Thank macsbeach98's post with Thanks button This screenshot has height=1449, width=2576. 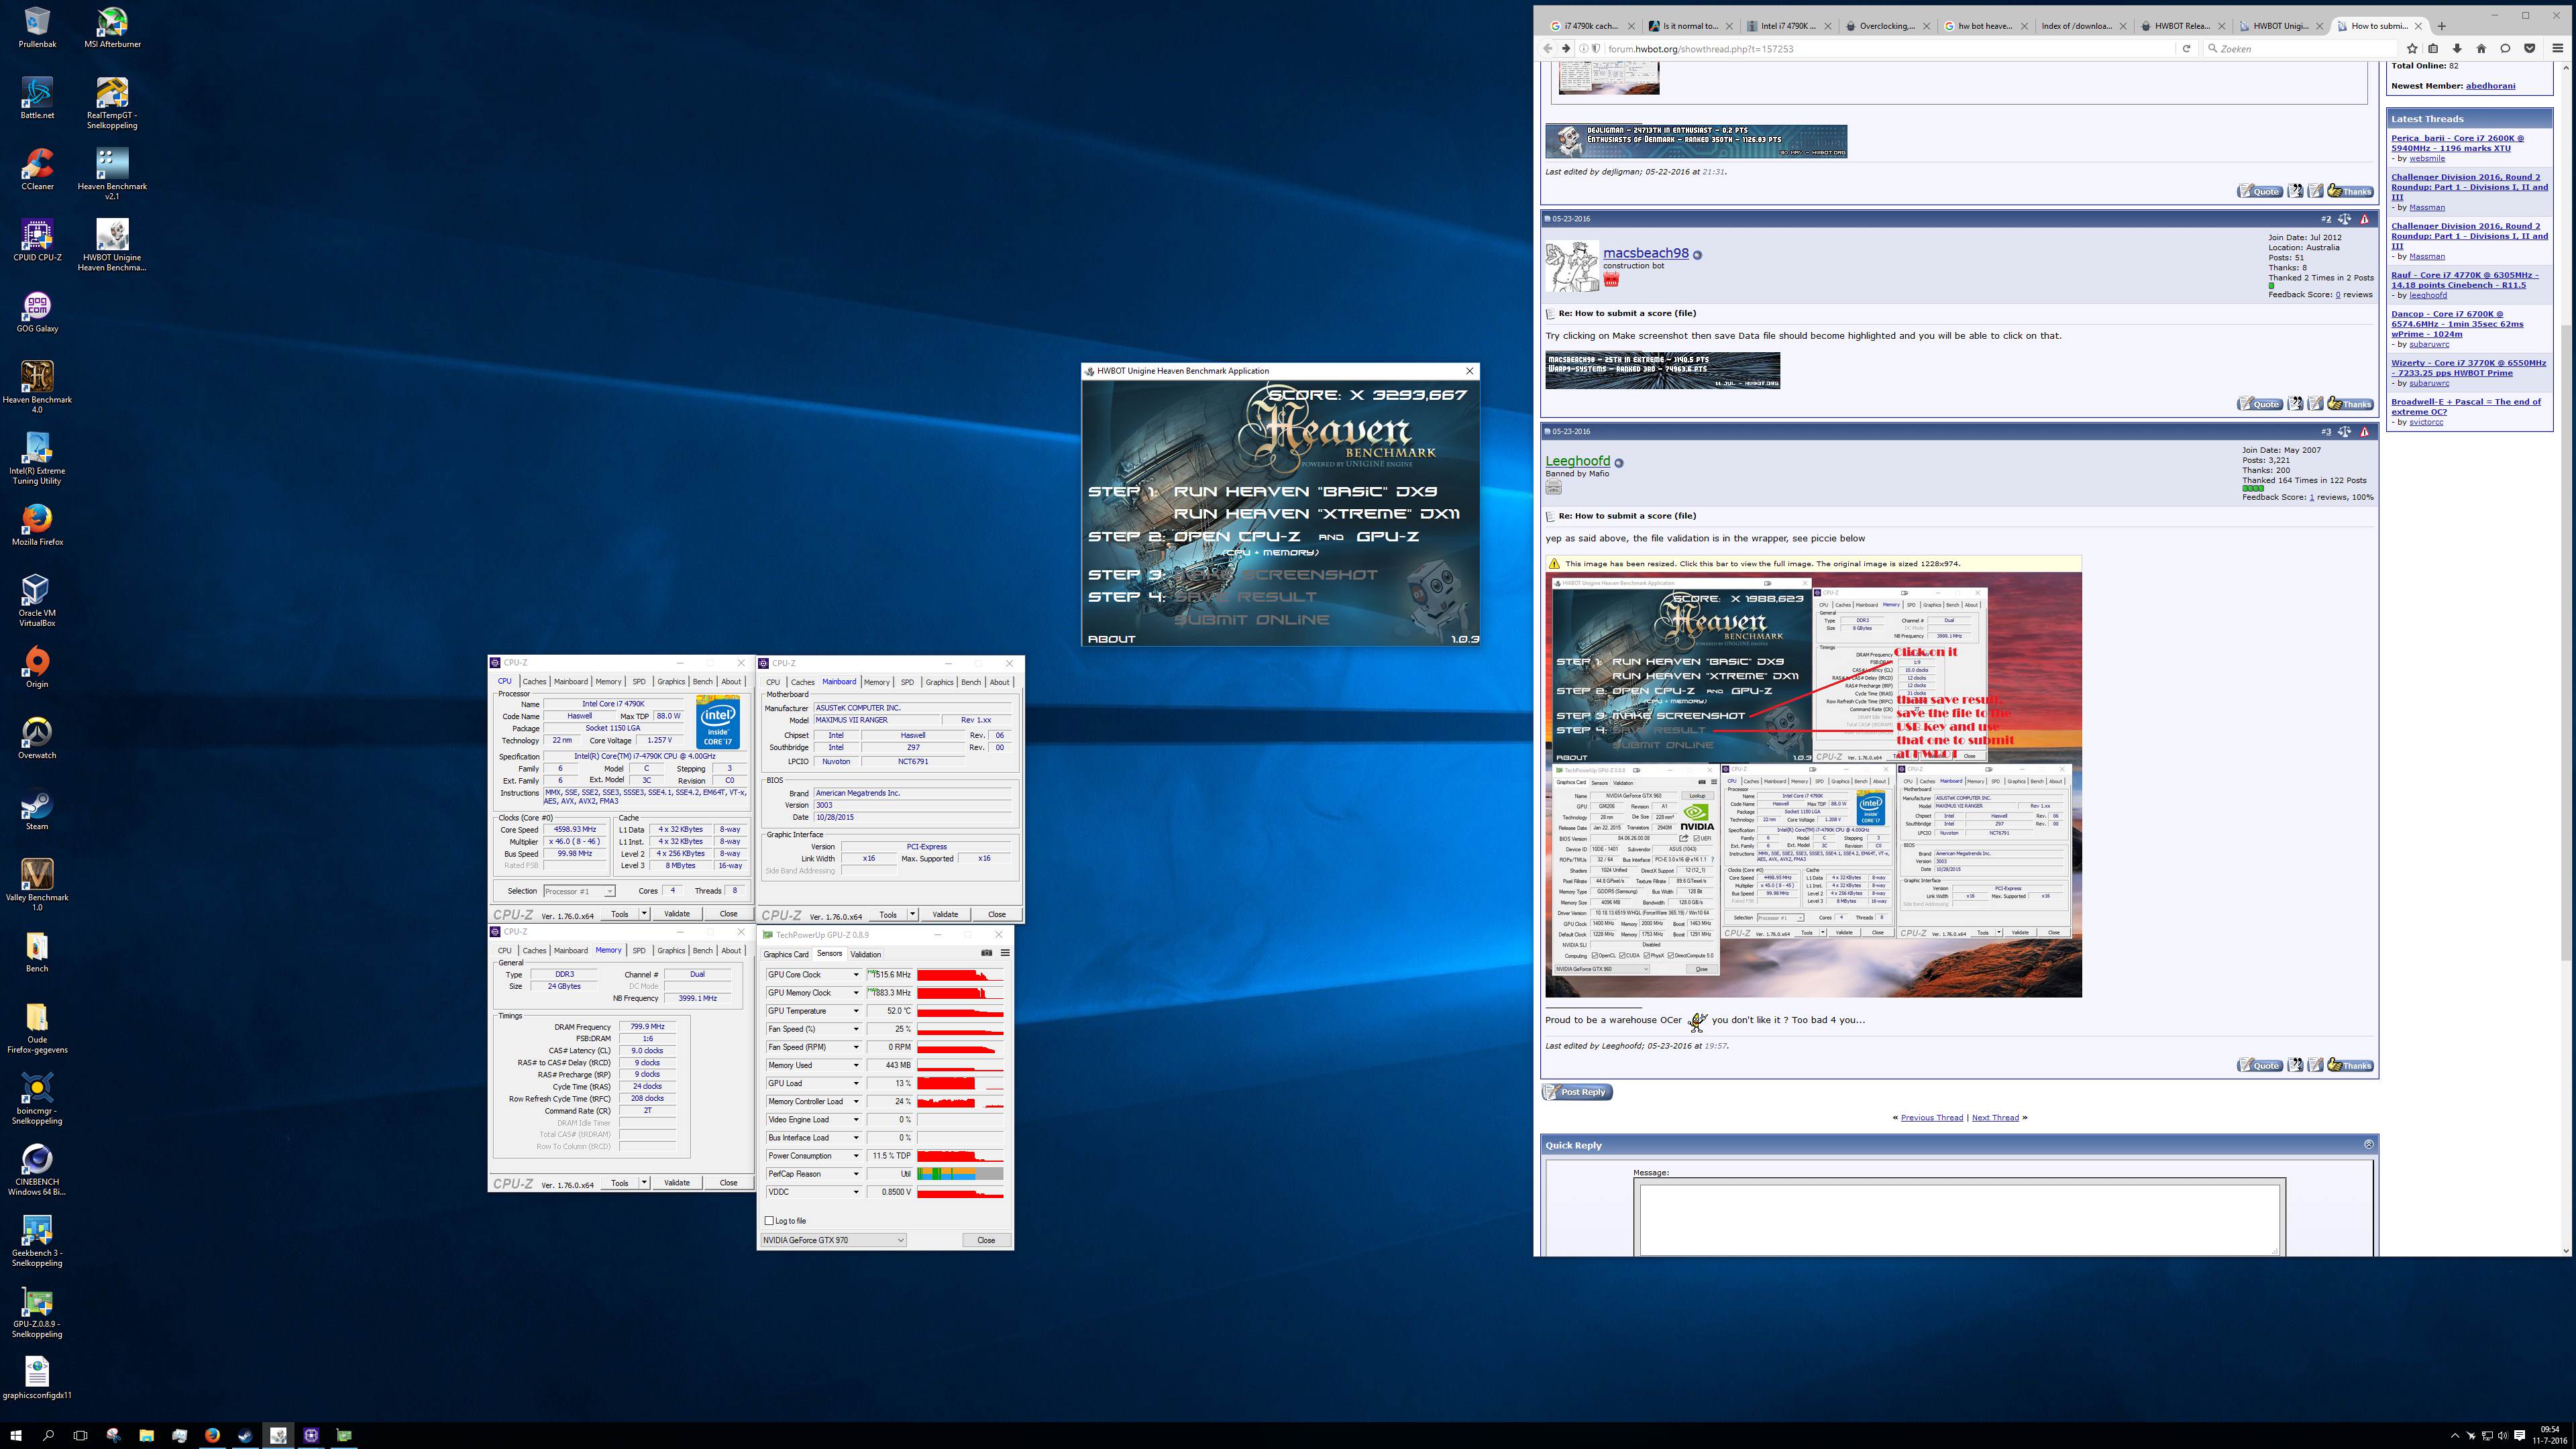(x=2350, y=404)
